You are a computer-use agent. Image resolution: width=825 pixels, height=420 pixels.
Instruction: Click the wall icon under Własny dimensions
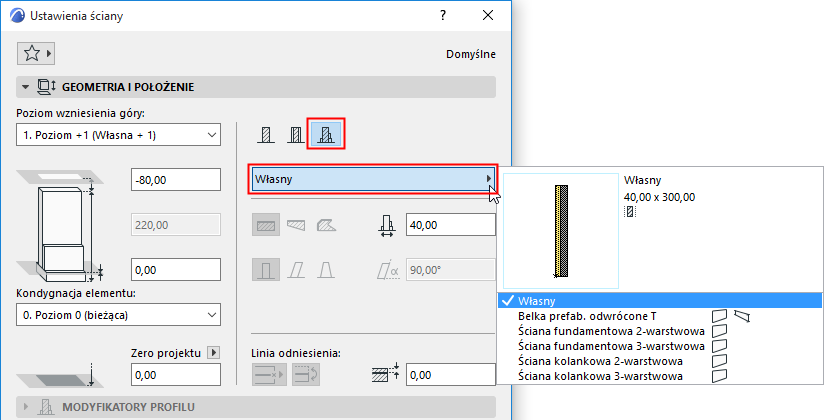[630, 212]
